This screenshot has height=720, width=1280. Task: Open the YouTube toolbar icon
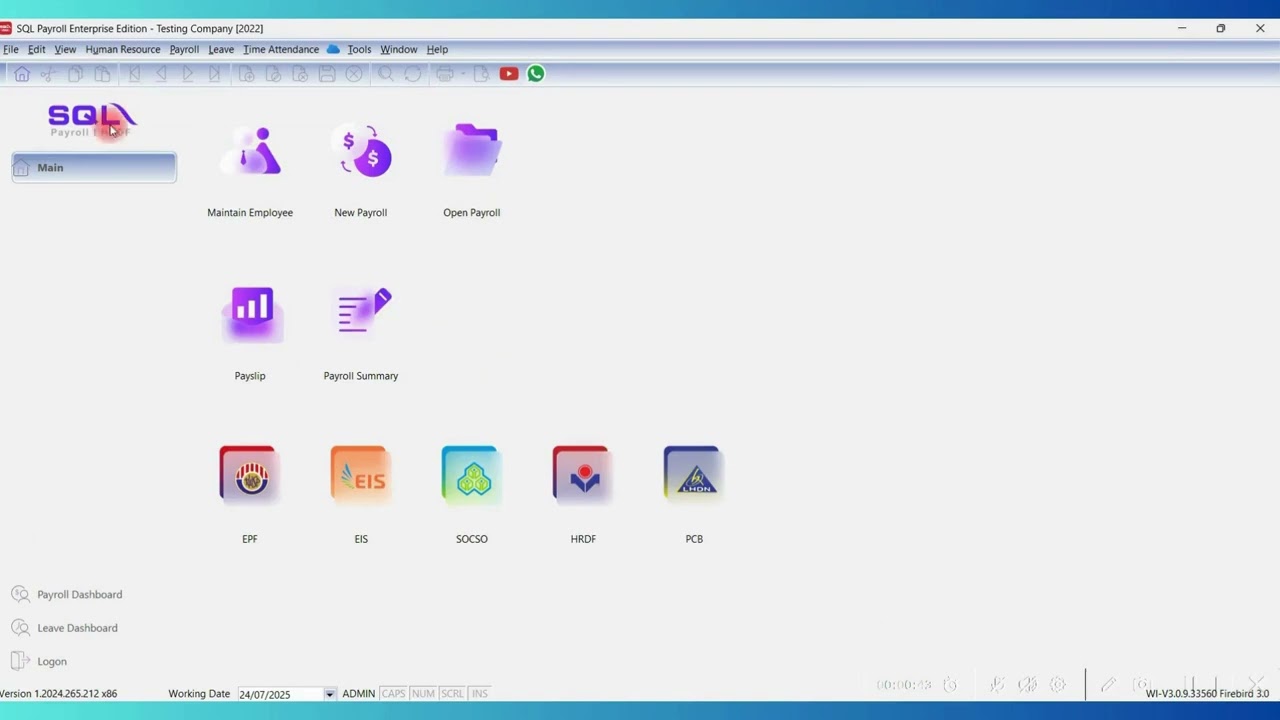click(509, 74)
